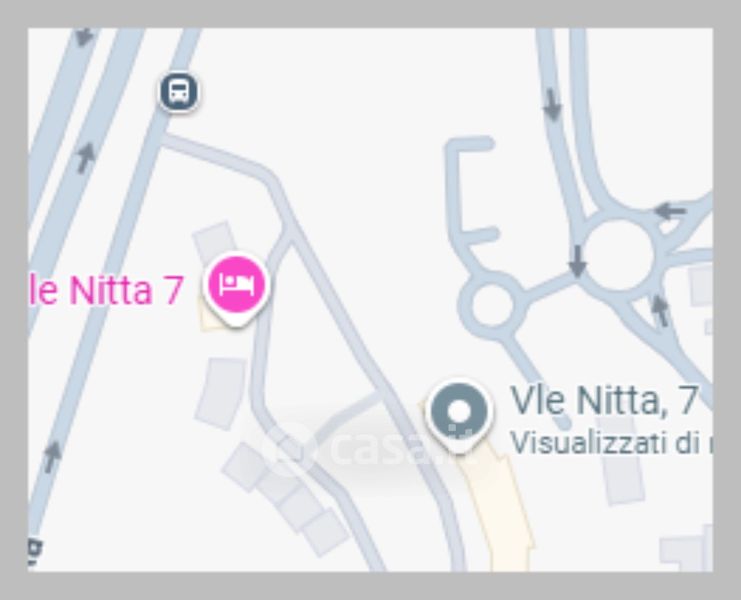Click the up arrow below the large roundabout
This screenshot has height=600, width=741.
click(660, 310)
